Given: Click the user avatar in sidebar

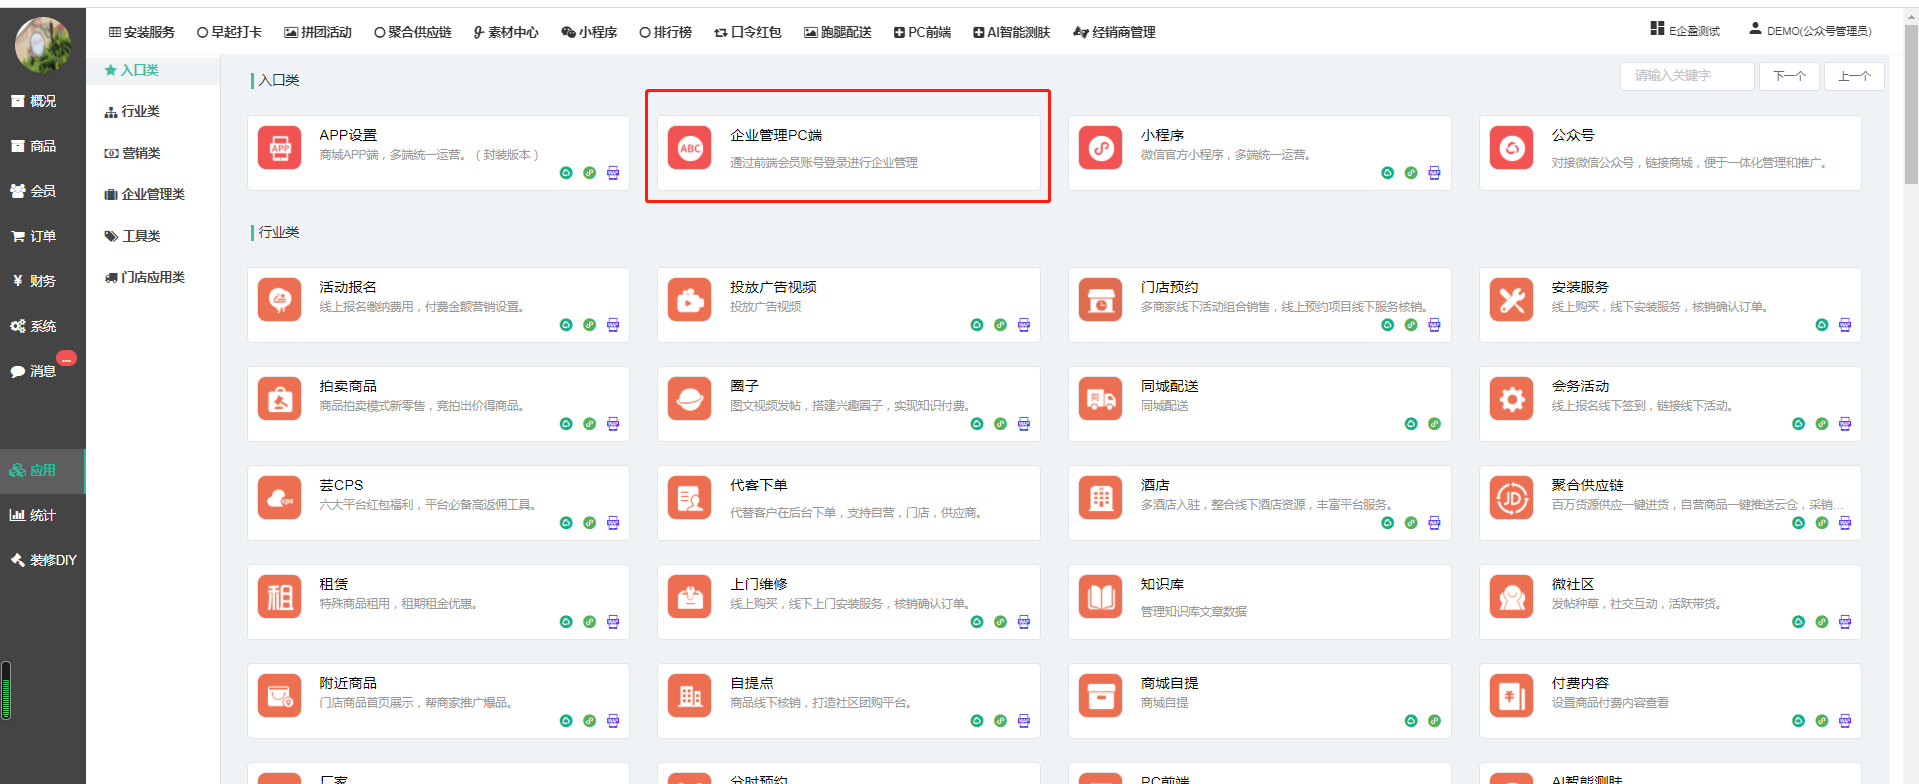Looking at the screenshot, I should pos(43,44).
